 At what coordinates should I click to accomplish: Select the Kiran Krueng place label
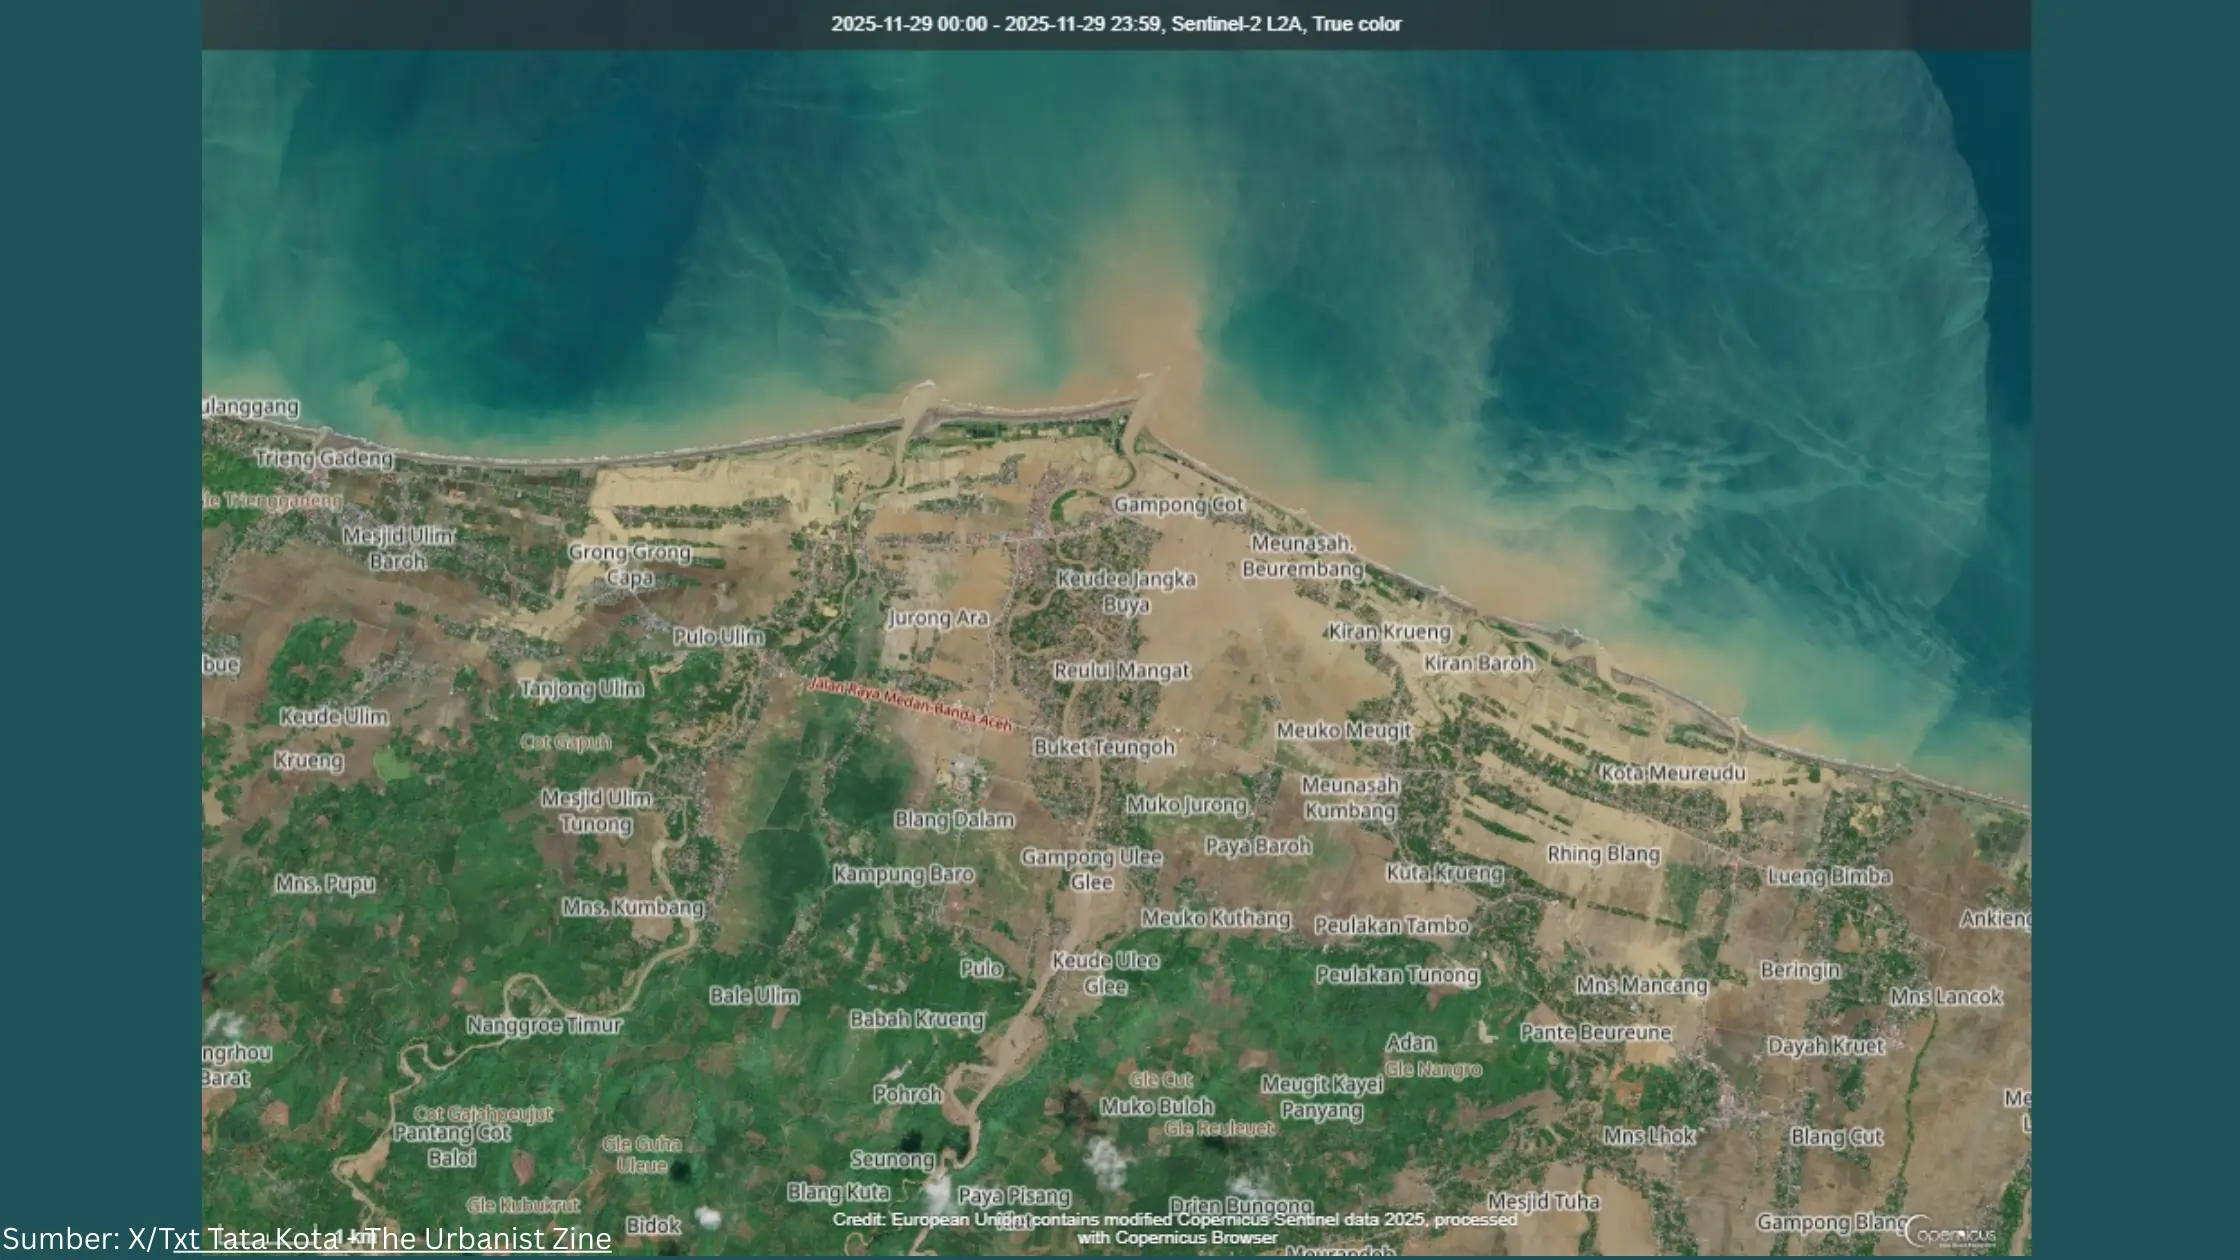point(1390,632)
